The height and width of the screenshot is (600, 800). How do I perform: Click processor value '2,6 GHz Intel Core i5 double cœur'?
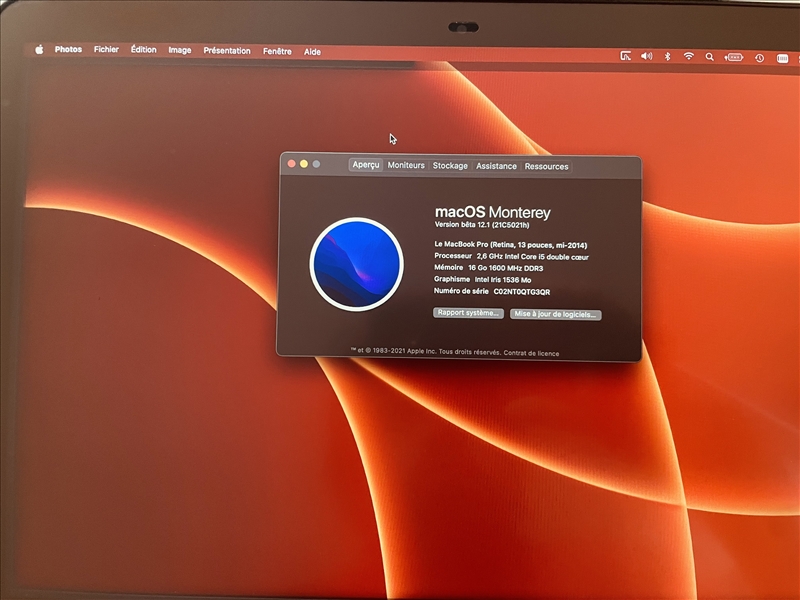pos(532,257)
